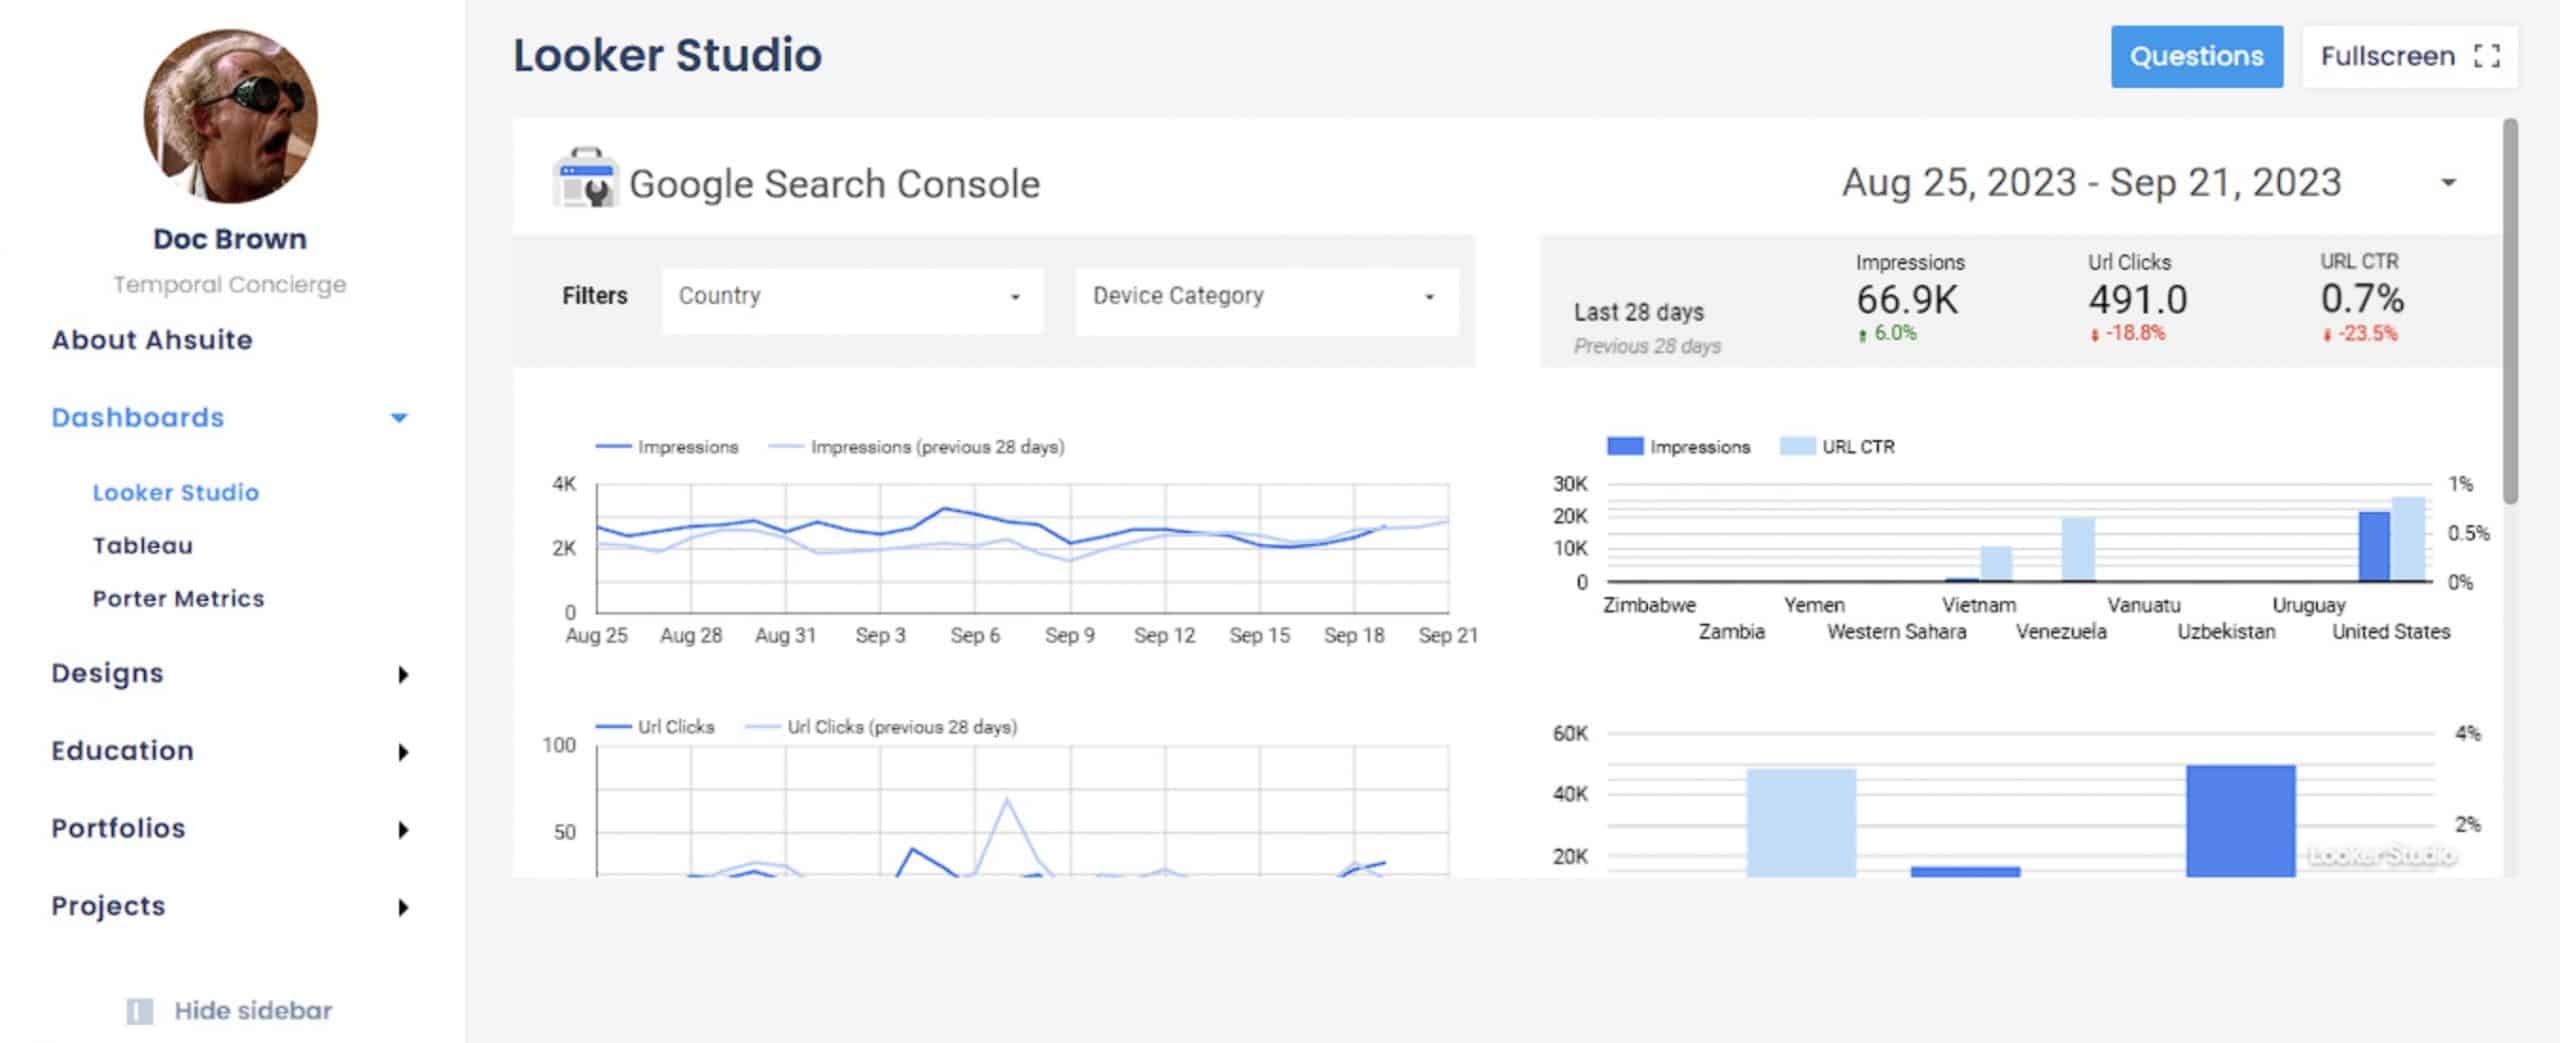The height and width of the screenshot is (1043, 2560).
Task: Click the Aug 25 axis label
Action: (596, 635)
